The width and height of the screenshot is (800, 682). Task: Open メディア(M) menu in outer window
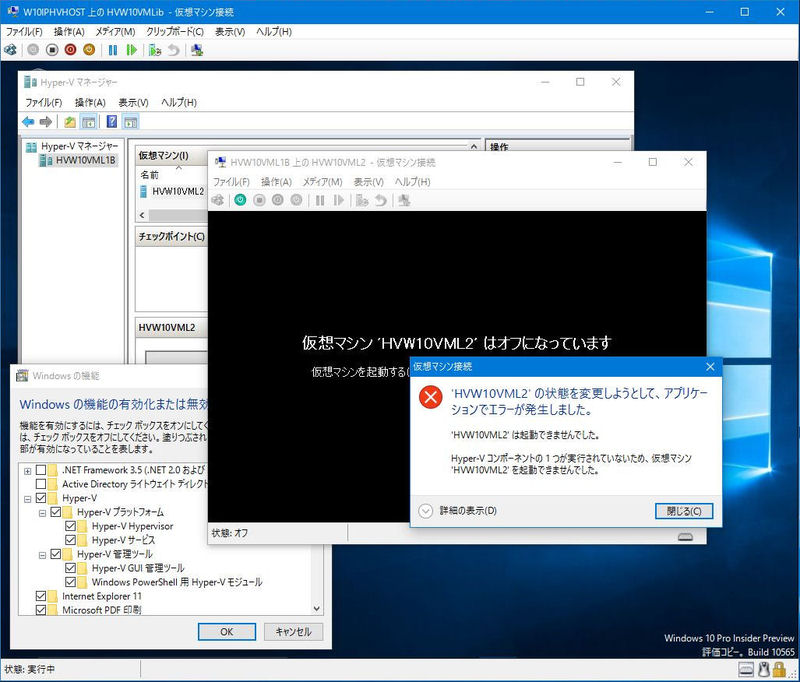coord(115,32)
